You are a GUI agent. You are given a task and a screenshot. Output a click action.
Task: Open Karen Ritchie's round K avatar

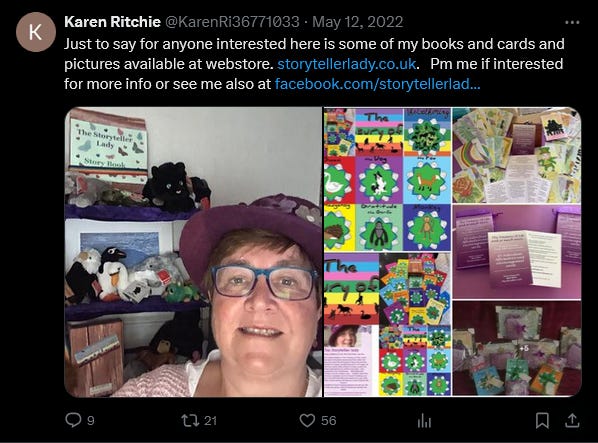[x=36, y=32]
